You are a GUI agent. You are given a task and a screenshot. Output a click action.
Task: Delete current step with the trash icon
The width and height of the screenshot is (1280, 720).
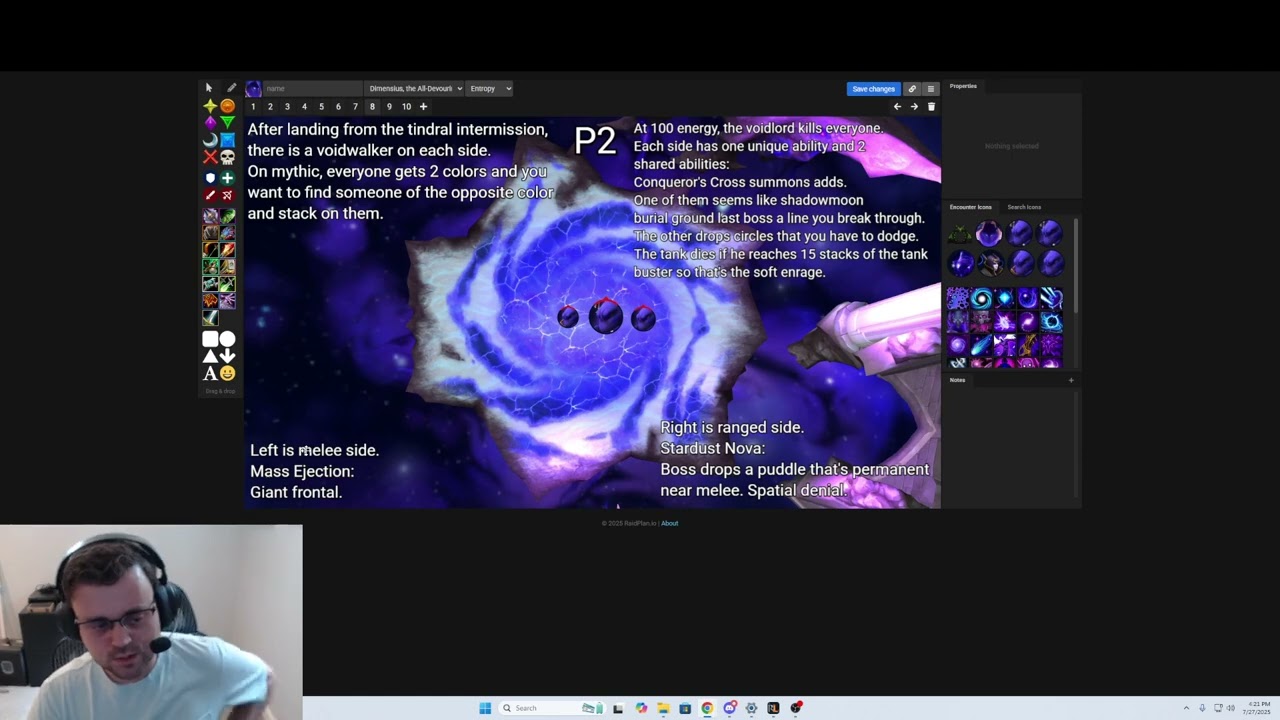pyautogui.click(x=931, y=107)
